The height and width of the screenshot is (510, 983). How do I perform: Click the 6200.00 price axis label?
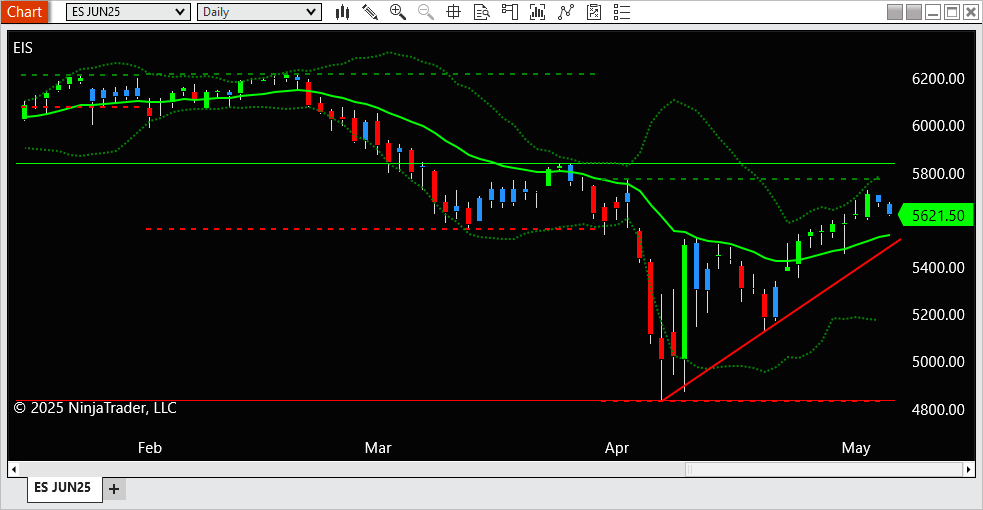point(938,79)
